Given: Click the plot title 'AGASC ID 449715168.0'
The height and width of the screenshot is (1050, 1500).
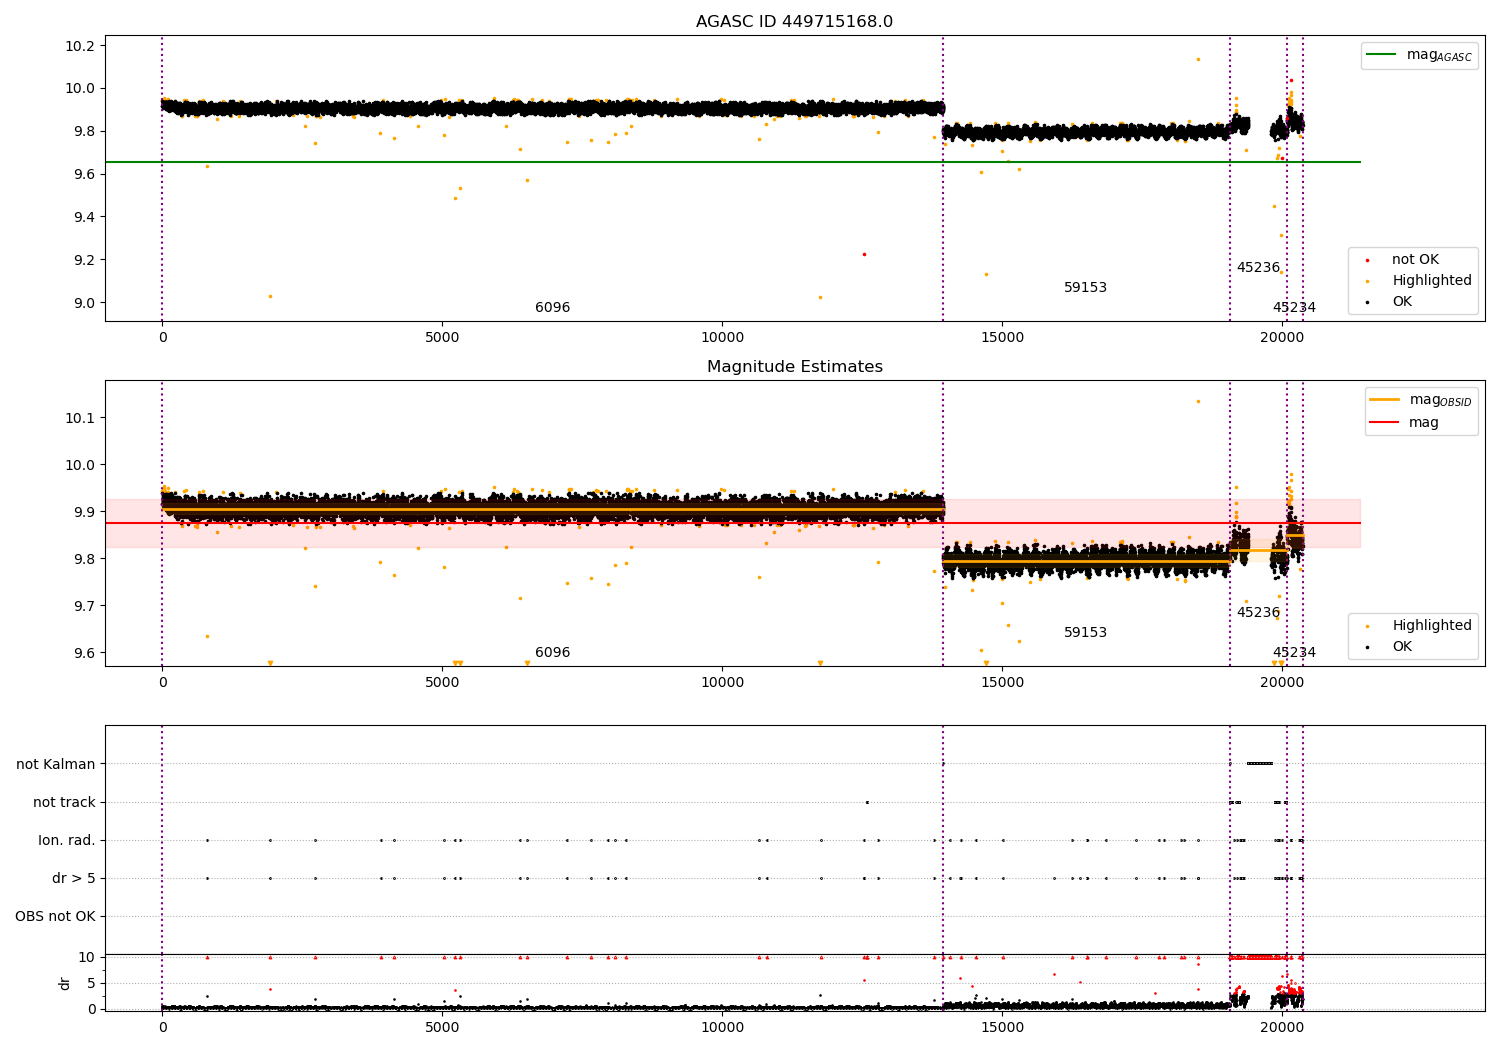Looking at the screenshot, I should click(x=795, y=22).
